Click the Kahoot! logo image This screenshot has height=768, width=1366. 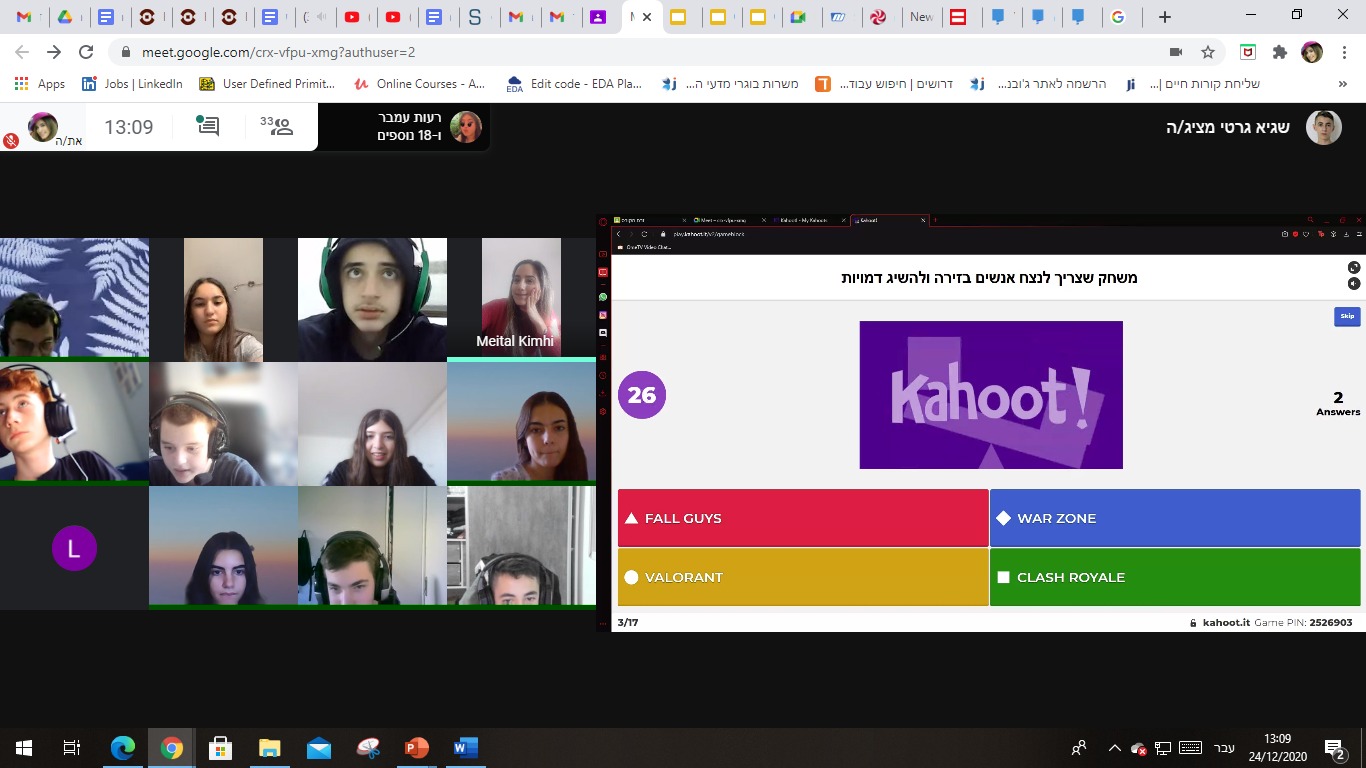pyautogui.click(x=991, y=395)
